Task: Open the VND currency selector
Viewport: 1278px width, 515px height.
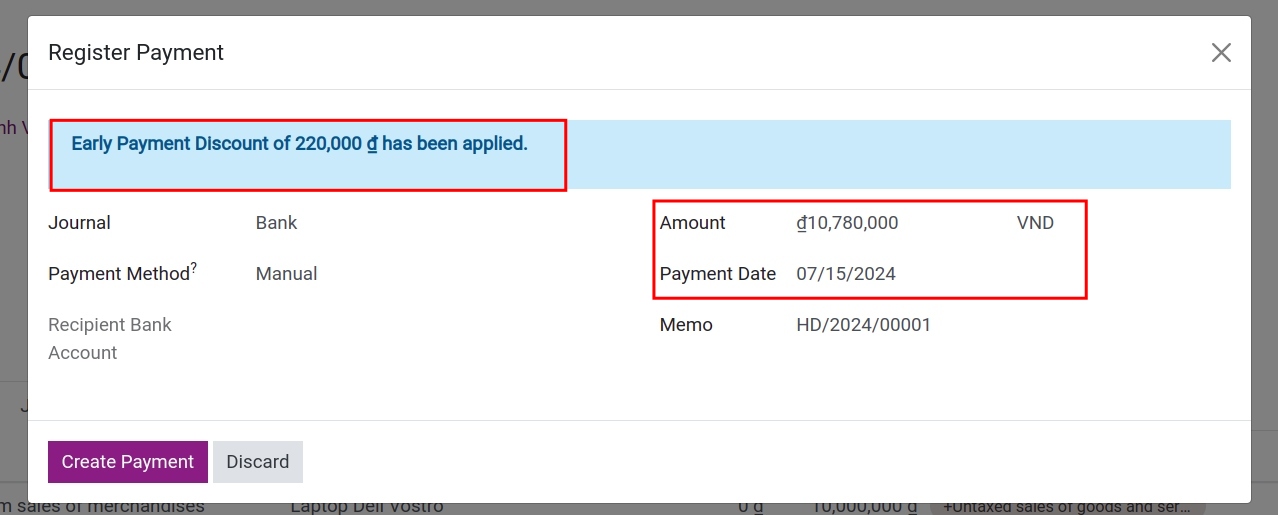Action: pos(1035,223)
